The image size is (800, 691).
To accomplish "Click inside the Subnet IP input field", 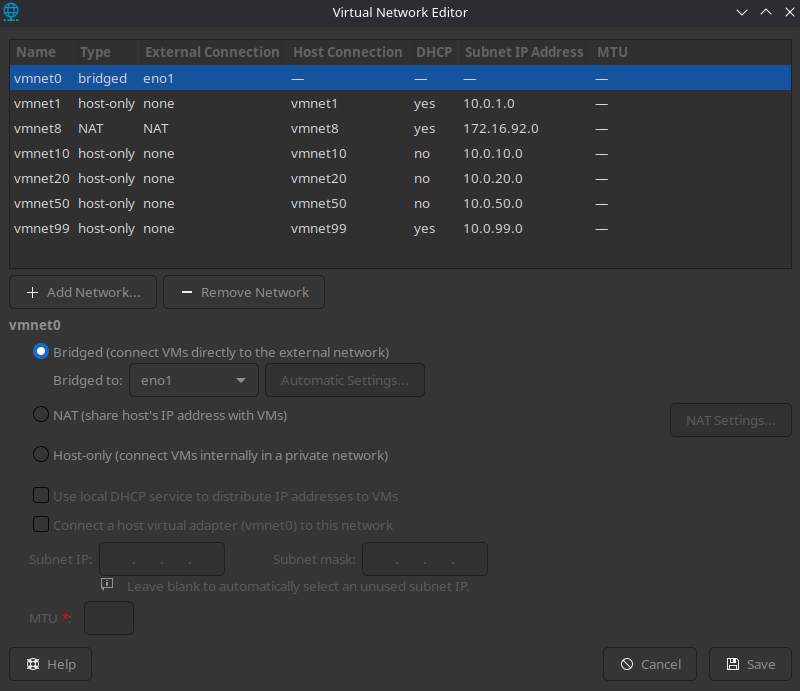I will pyautogui.click(x=161, y=559).
